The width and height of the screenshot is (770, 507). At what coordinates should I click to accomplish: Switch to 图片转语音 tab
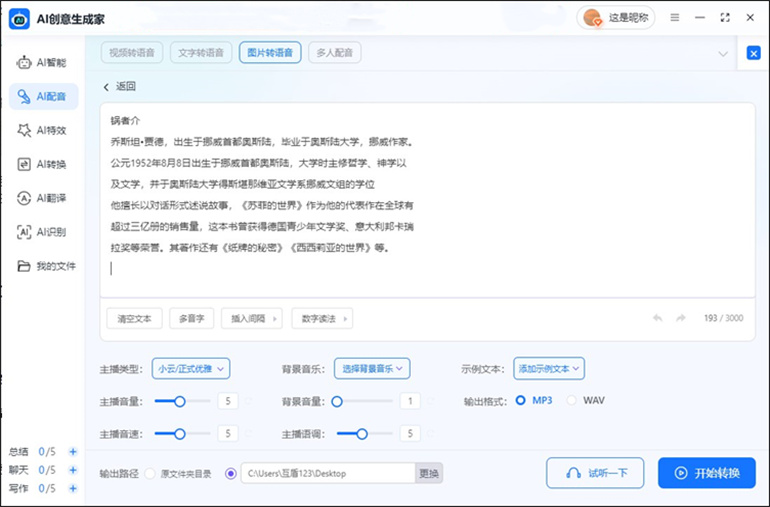(270, 53)
